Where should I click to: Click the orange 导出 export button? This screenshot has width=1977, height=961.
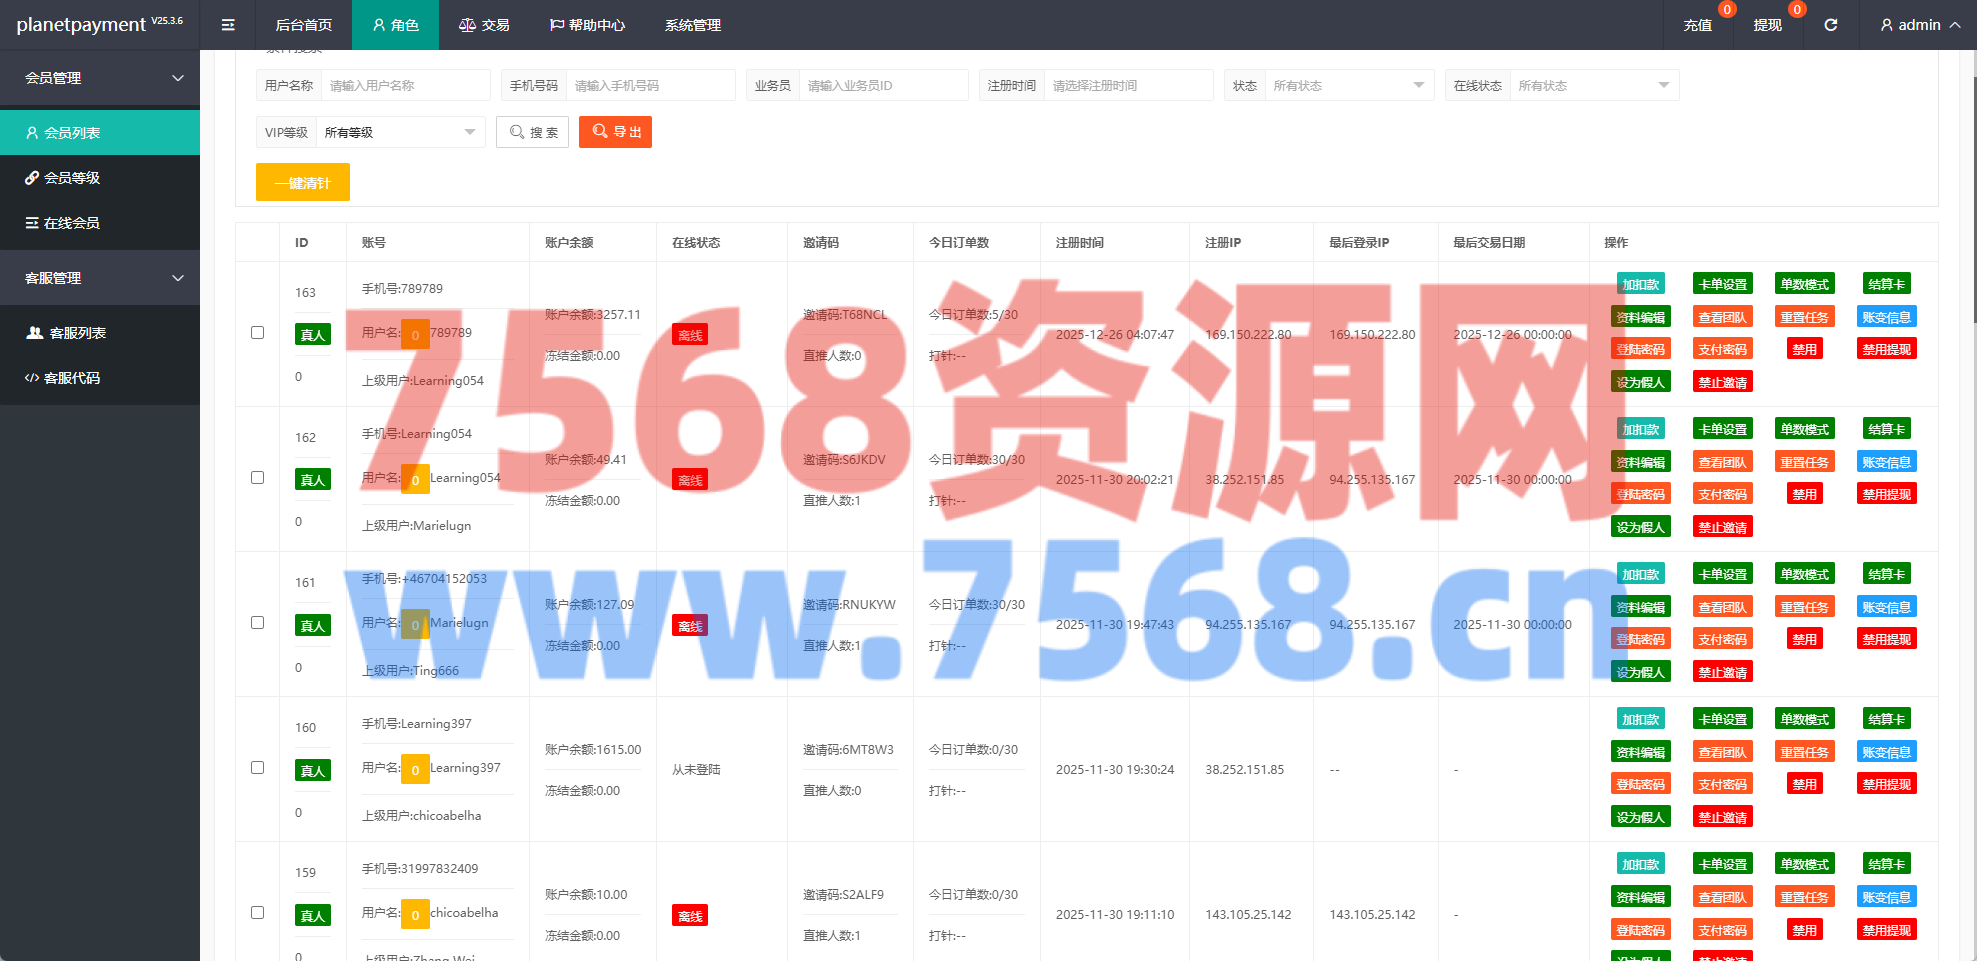click(x=615, y=132)
